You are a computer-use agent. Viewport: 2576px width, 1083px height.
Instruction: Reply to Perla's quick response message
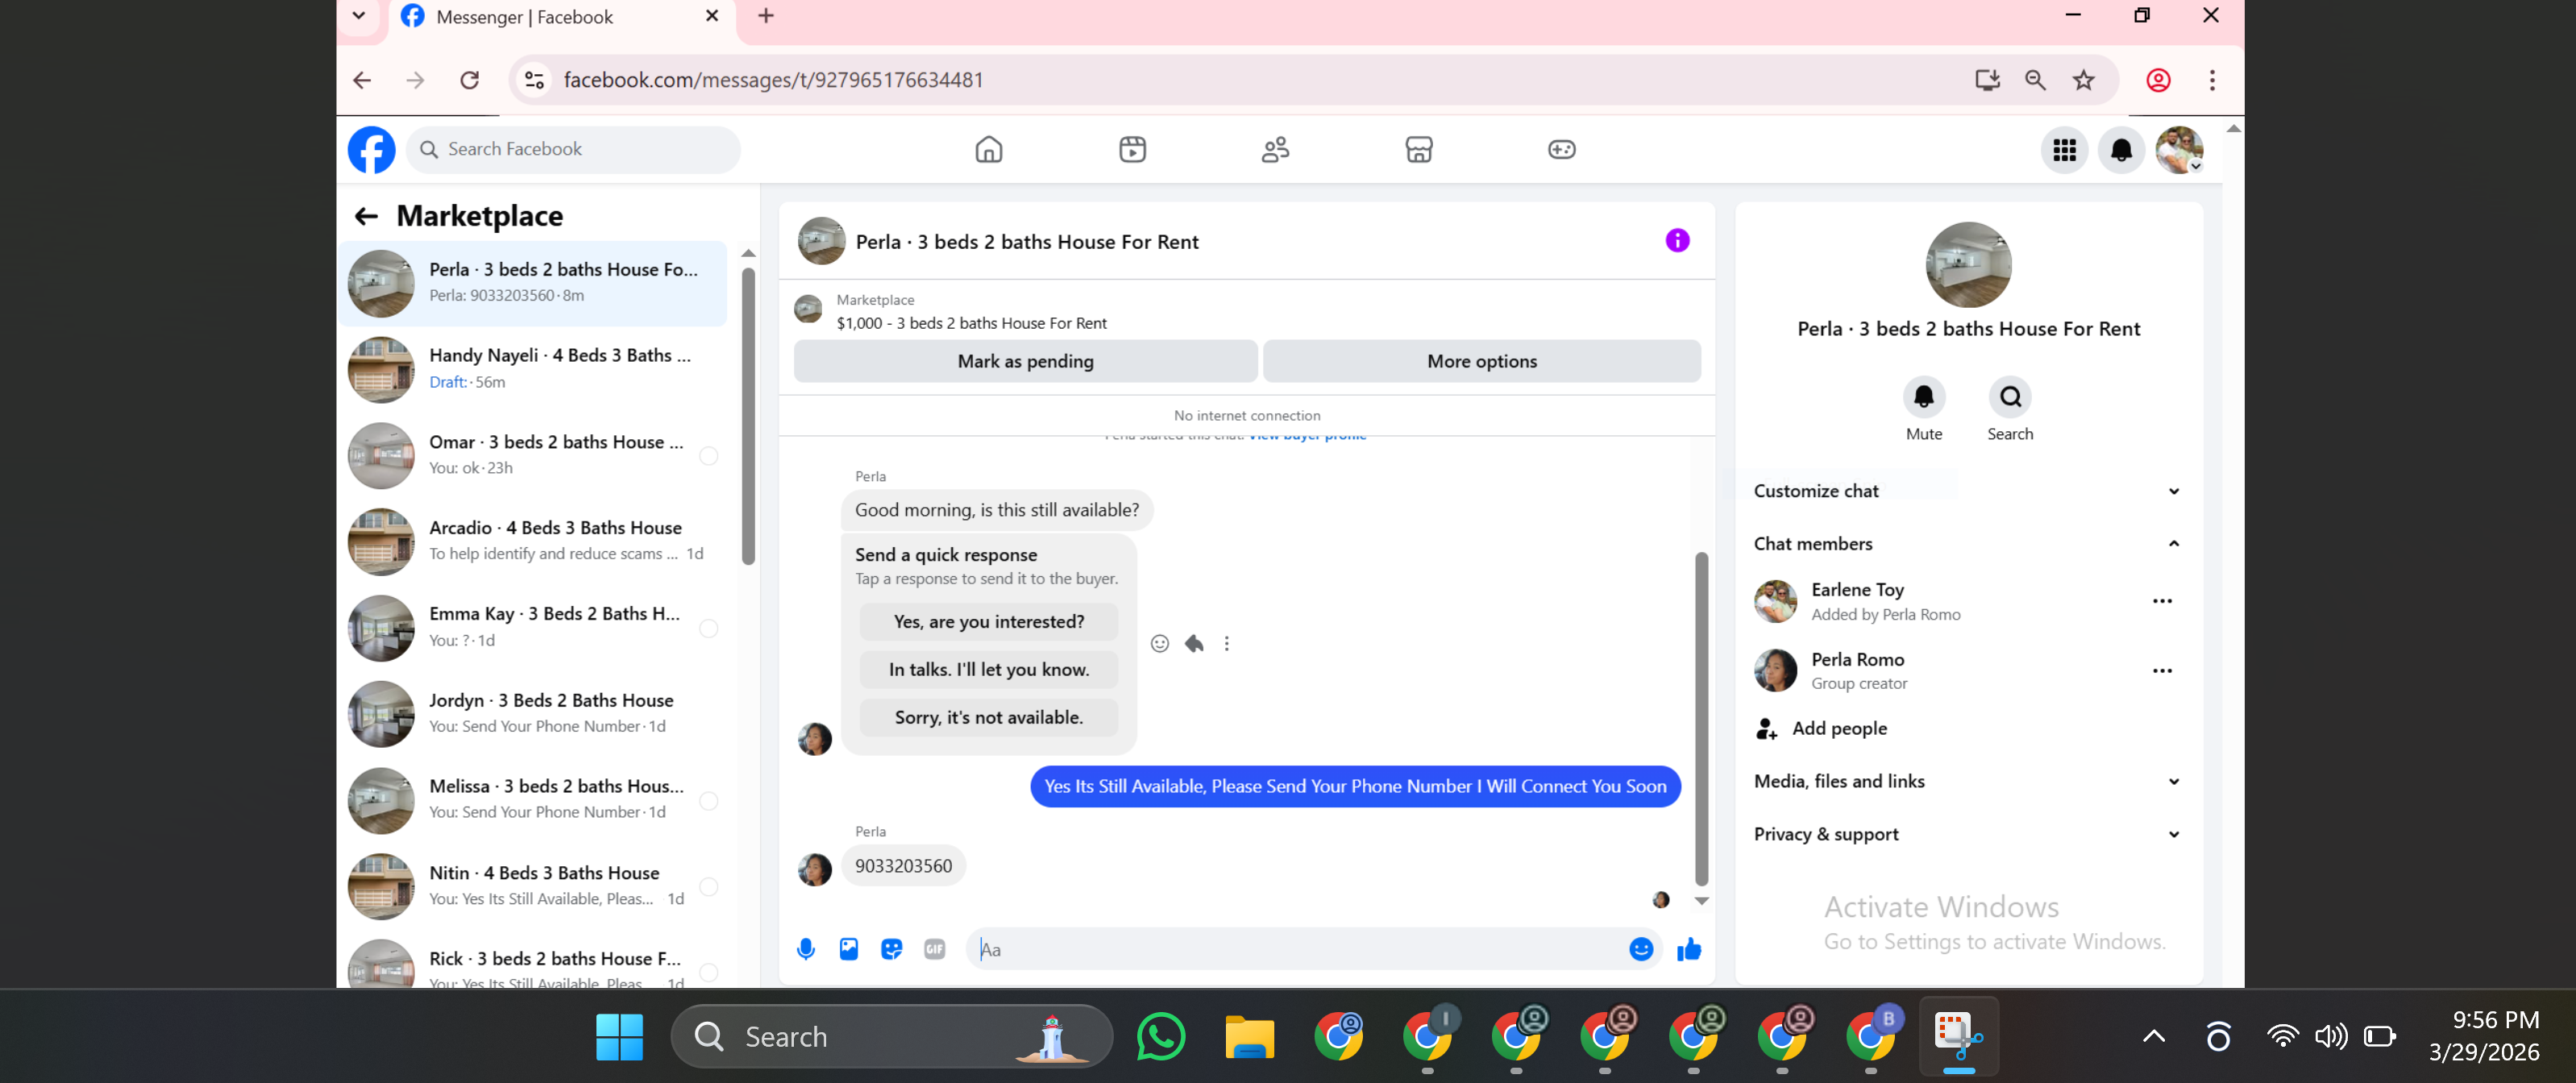coord(1193,643)
